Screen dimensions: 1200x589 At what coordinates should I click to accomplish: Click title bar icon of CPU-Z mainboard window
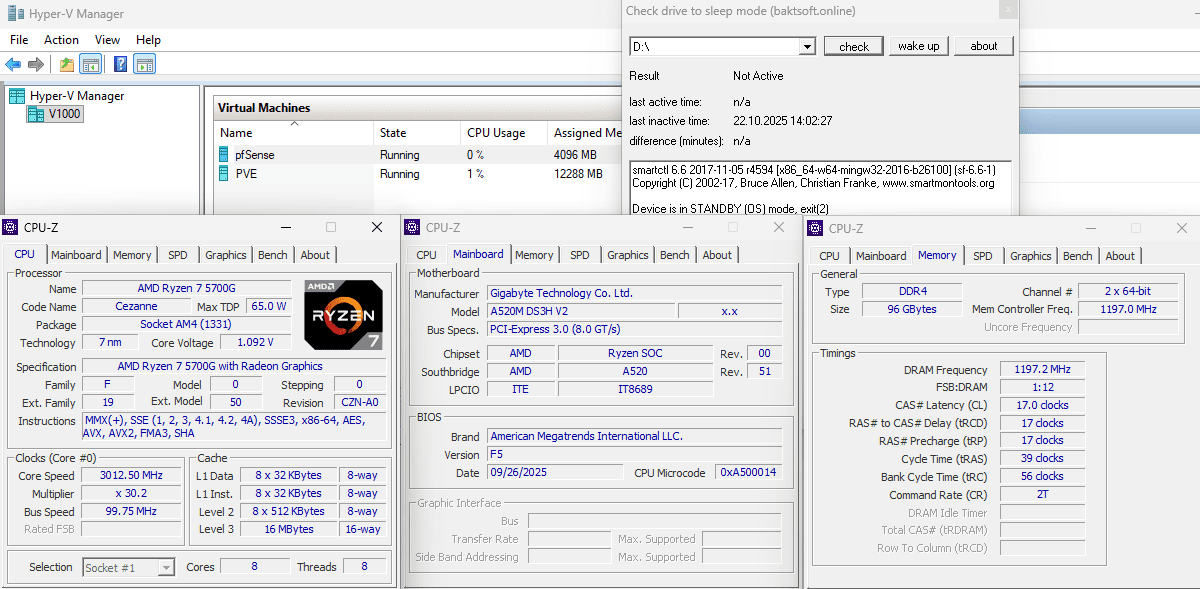click(x=412, y=228)
